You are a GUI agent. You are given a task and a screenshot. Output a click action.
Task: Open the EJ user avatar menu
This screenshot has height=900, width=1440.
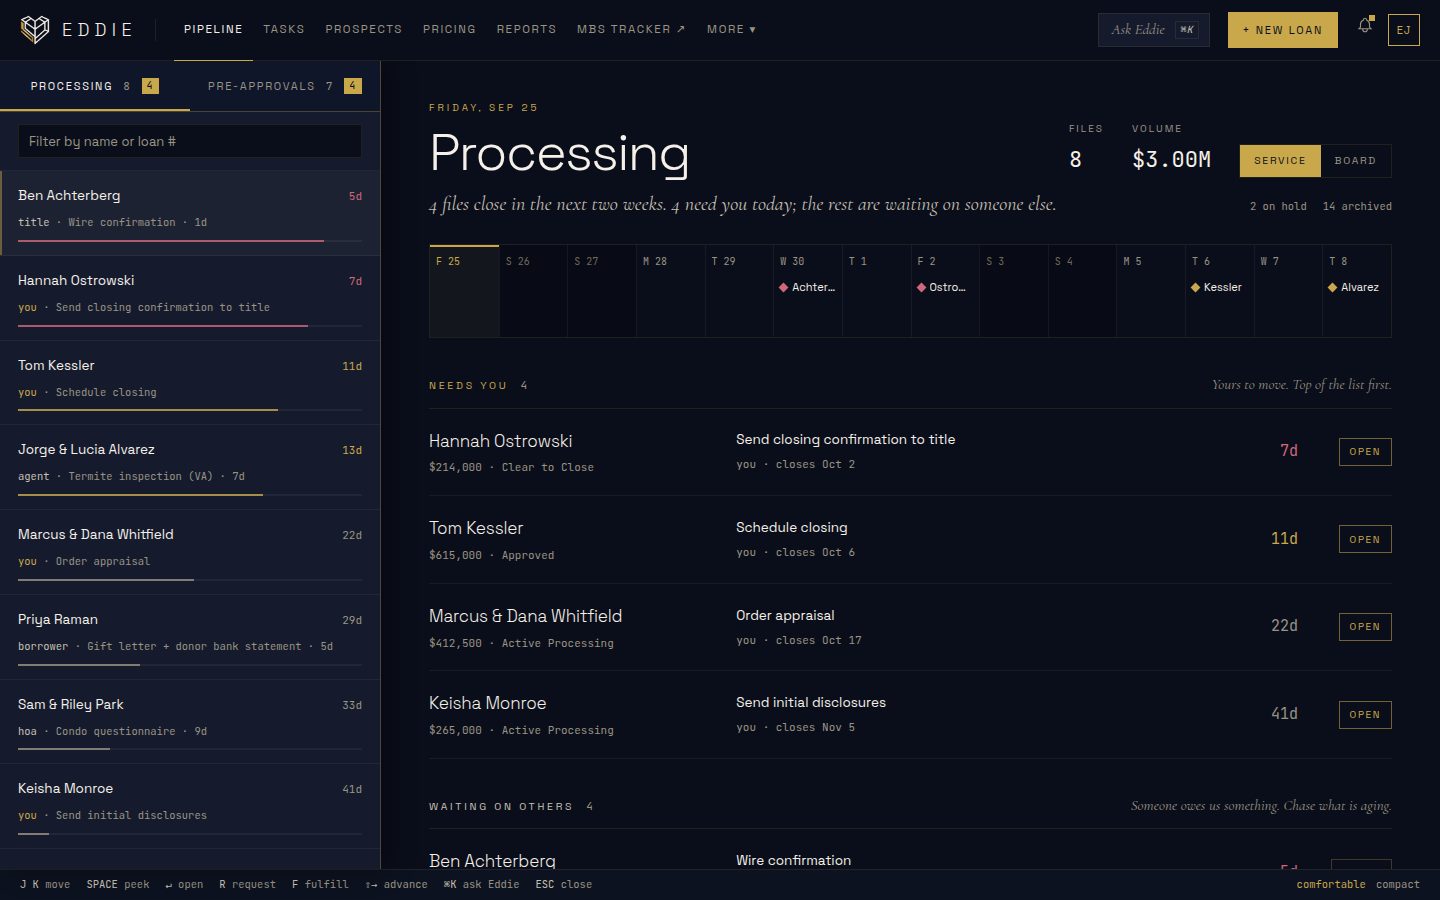tap(1403, 30)
